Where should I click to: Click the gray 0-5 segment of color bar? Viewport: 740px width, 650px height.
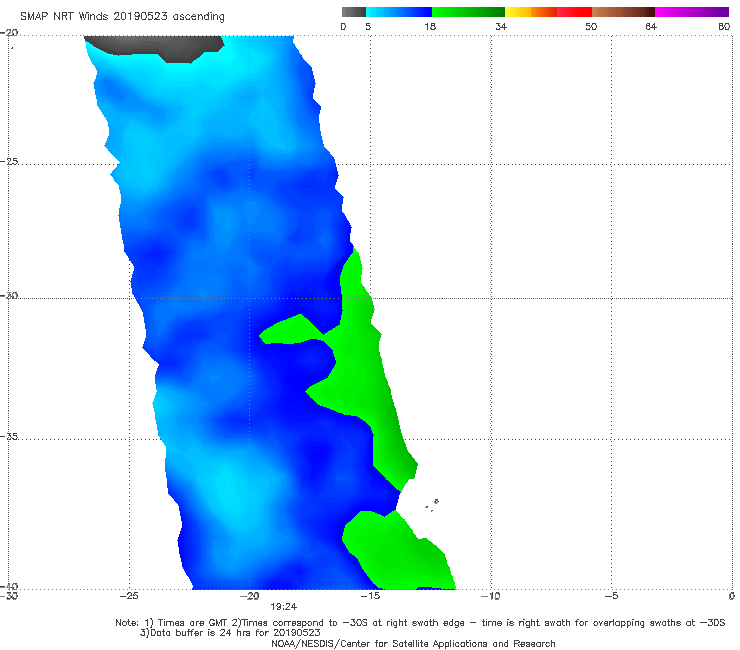pyautogui.click(x=354, y=12)
